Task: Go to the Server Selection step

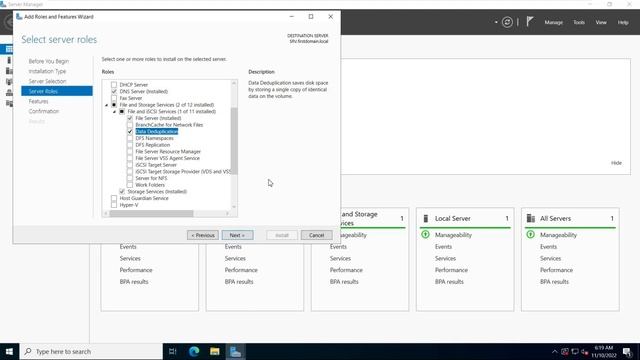Action: [47, 81]
